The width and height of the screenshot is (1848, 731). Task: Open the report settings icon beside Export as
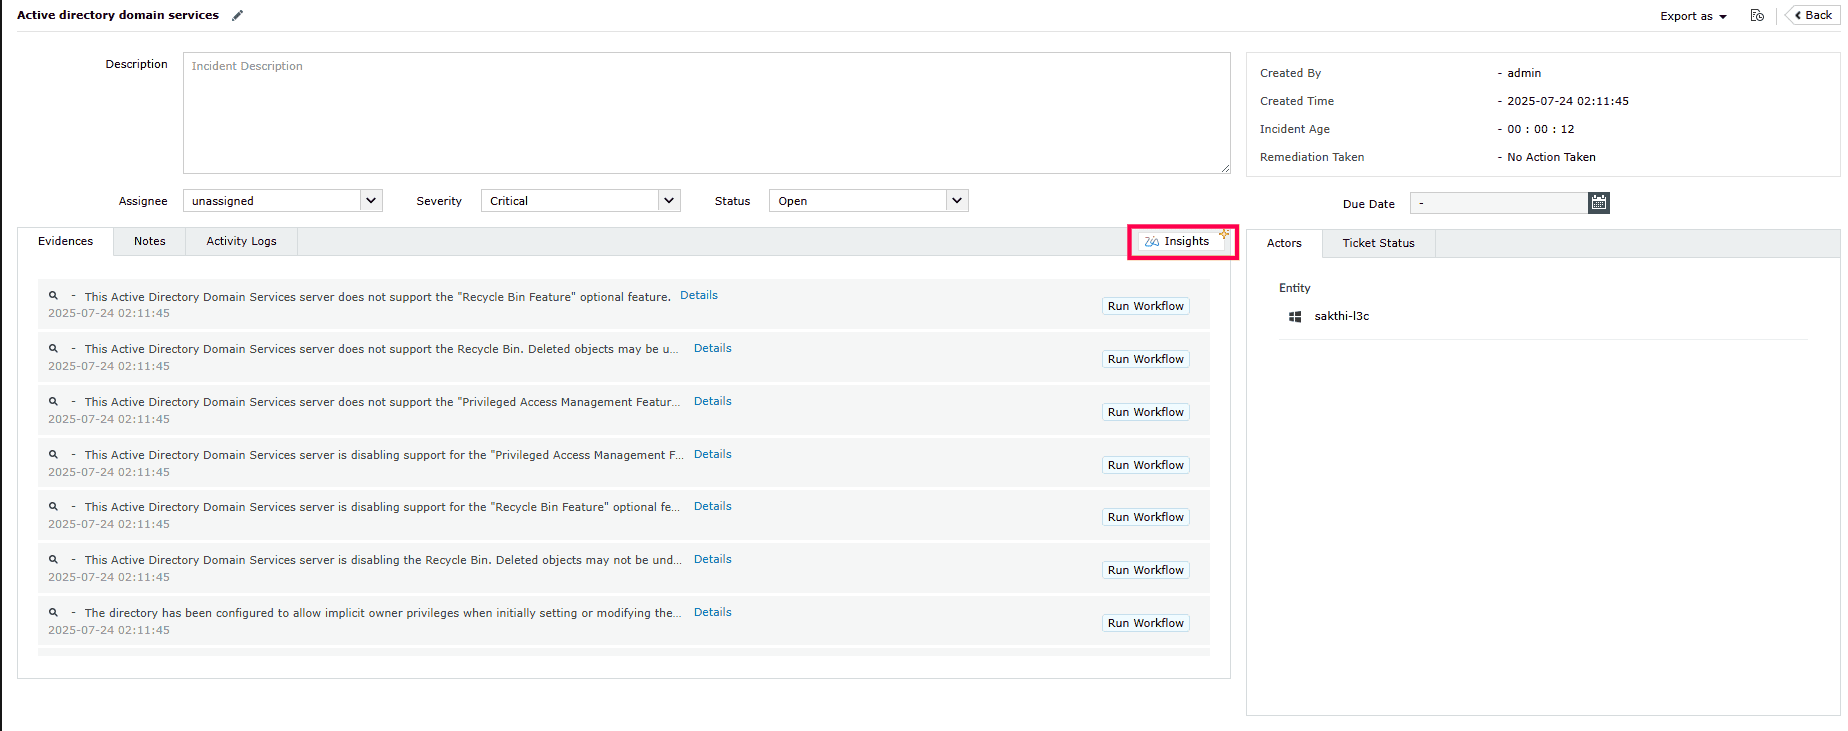1757,15
